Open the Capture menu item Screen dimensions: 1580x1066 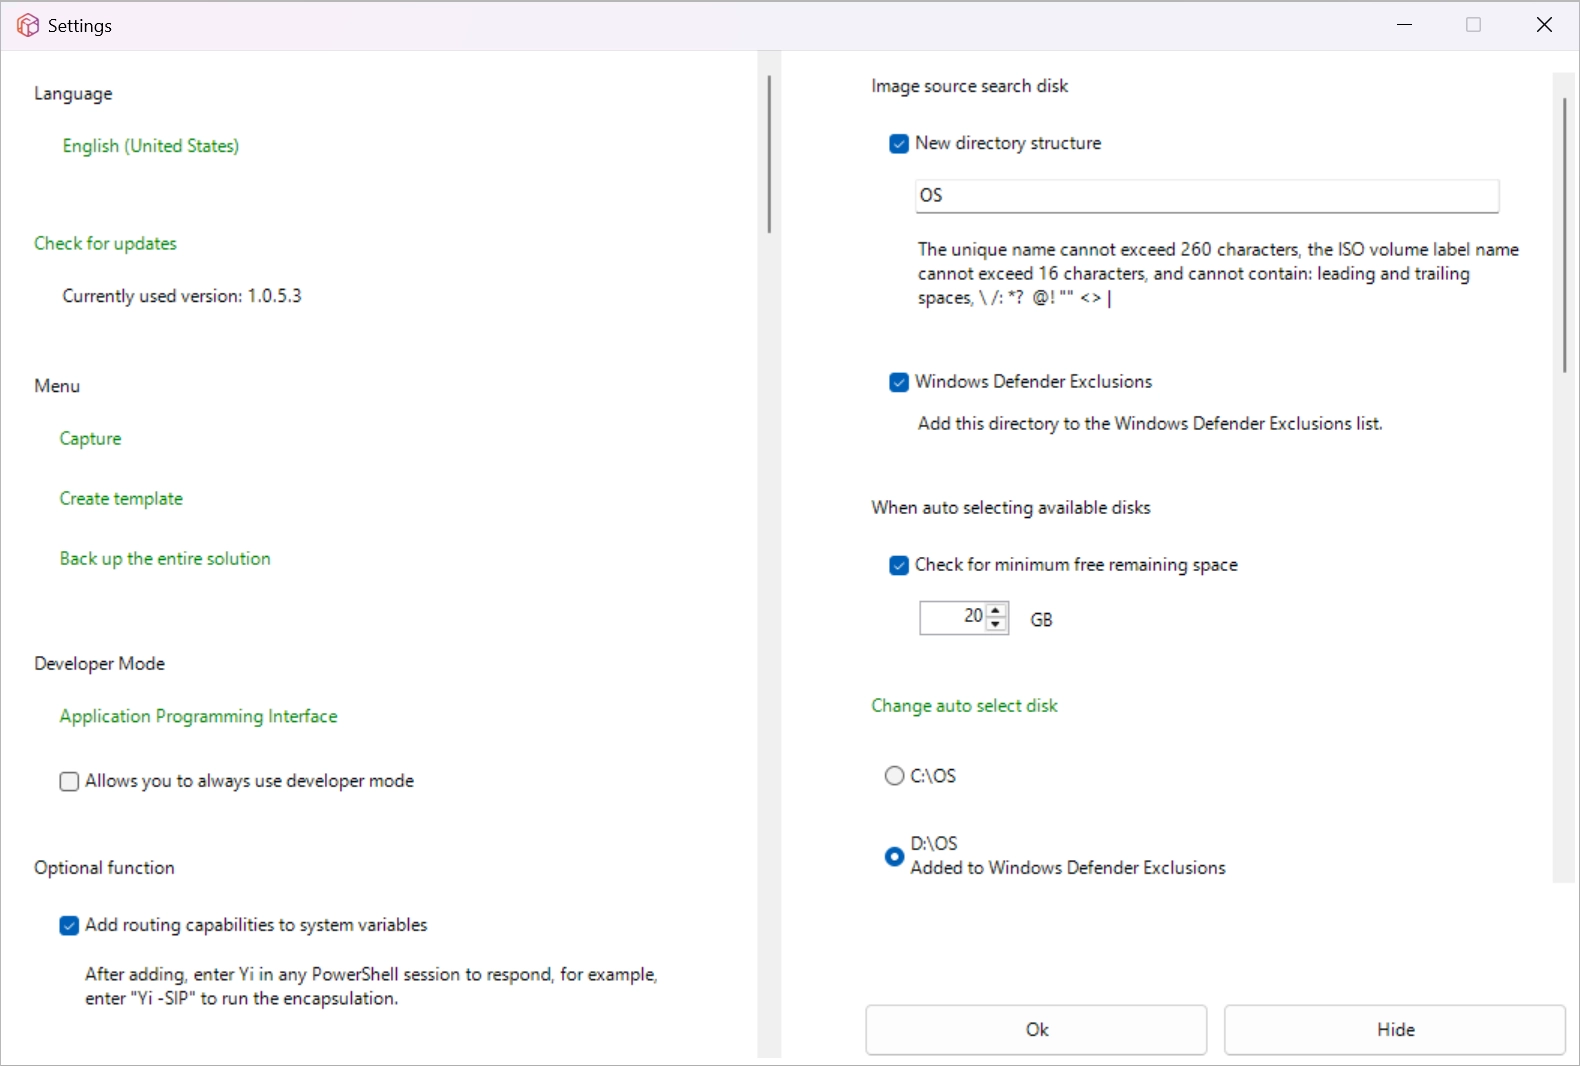[x=90, y=439]
